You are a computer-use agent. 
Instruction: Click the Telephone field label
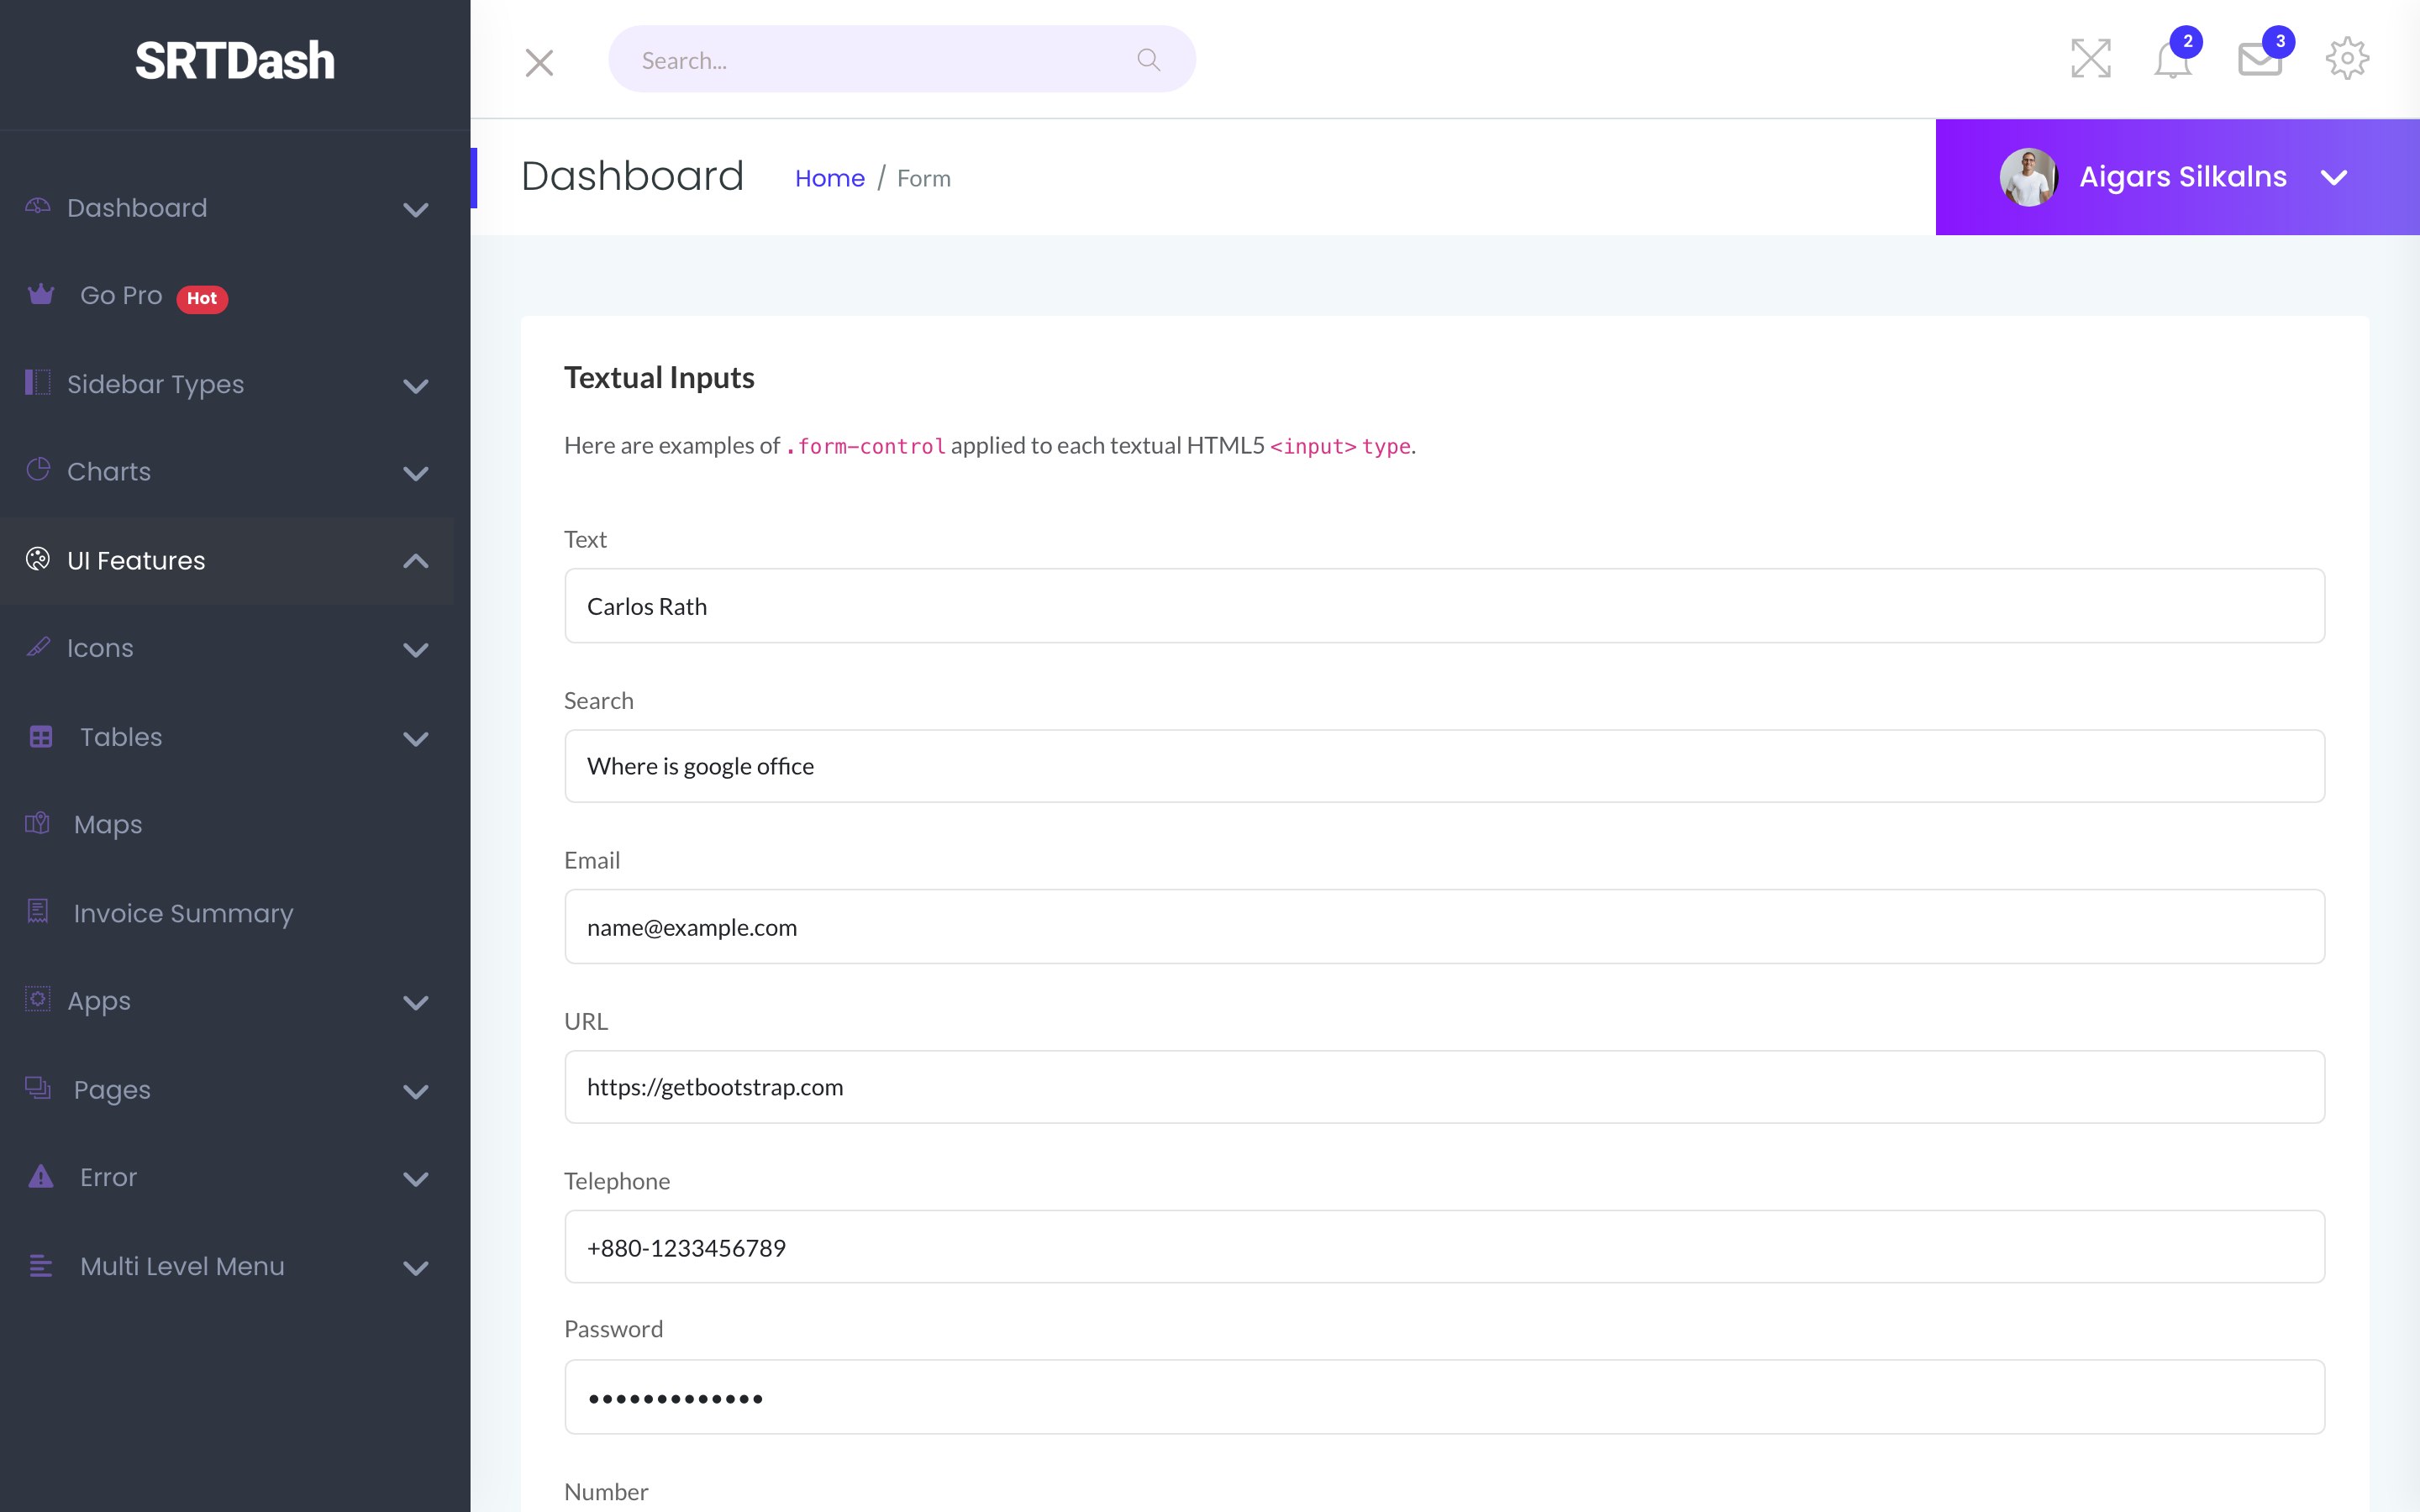click(617, 1181)
